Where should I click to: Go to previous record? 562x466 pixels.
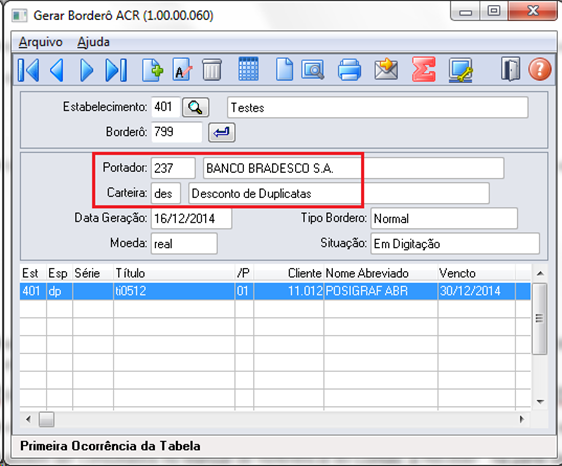tap(57, 70)
